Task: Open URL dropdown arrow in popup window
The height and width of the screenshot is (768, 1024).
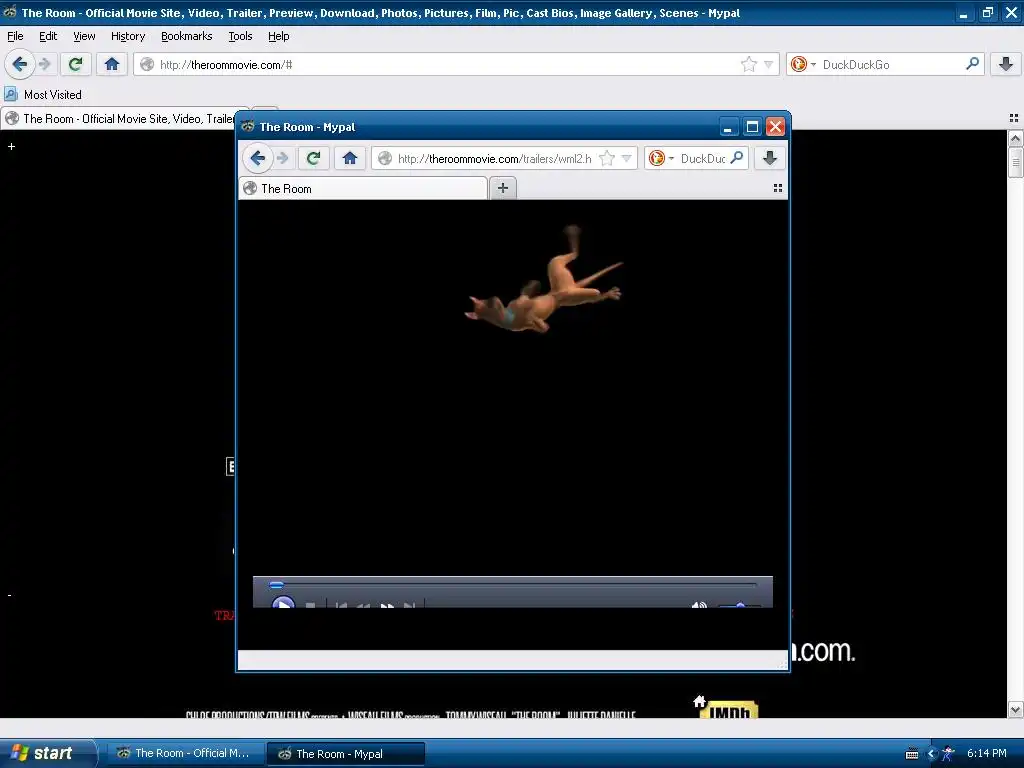Action: tap(626, 158)
